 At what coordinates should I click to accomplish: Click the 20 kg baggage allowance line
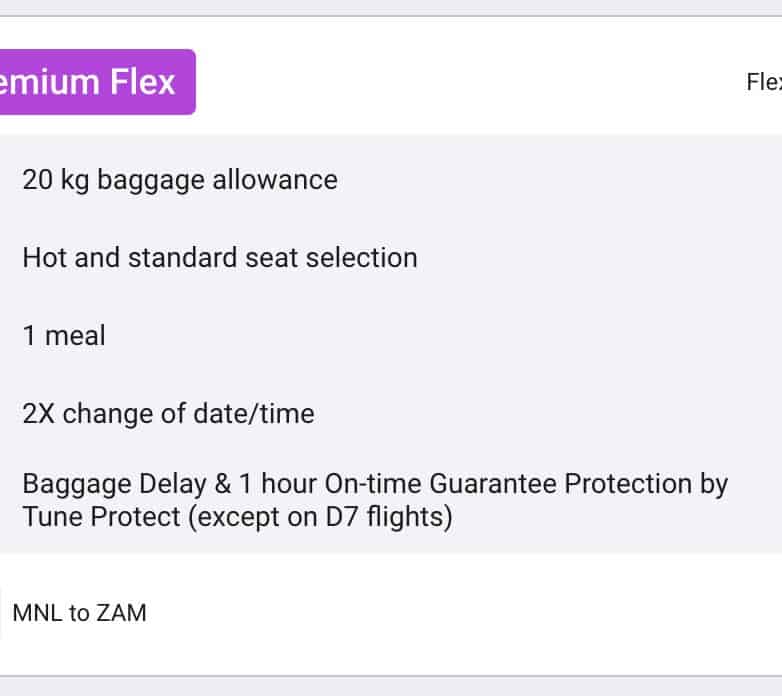(x=180, y=180)
